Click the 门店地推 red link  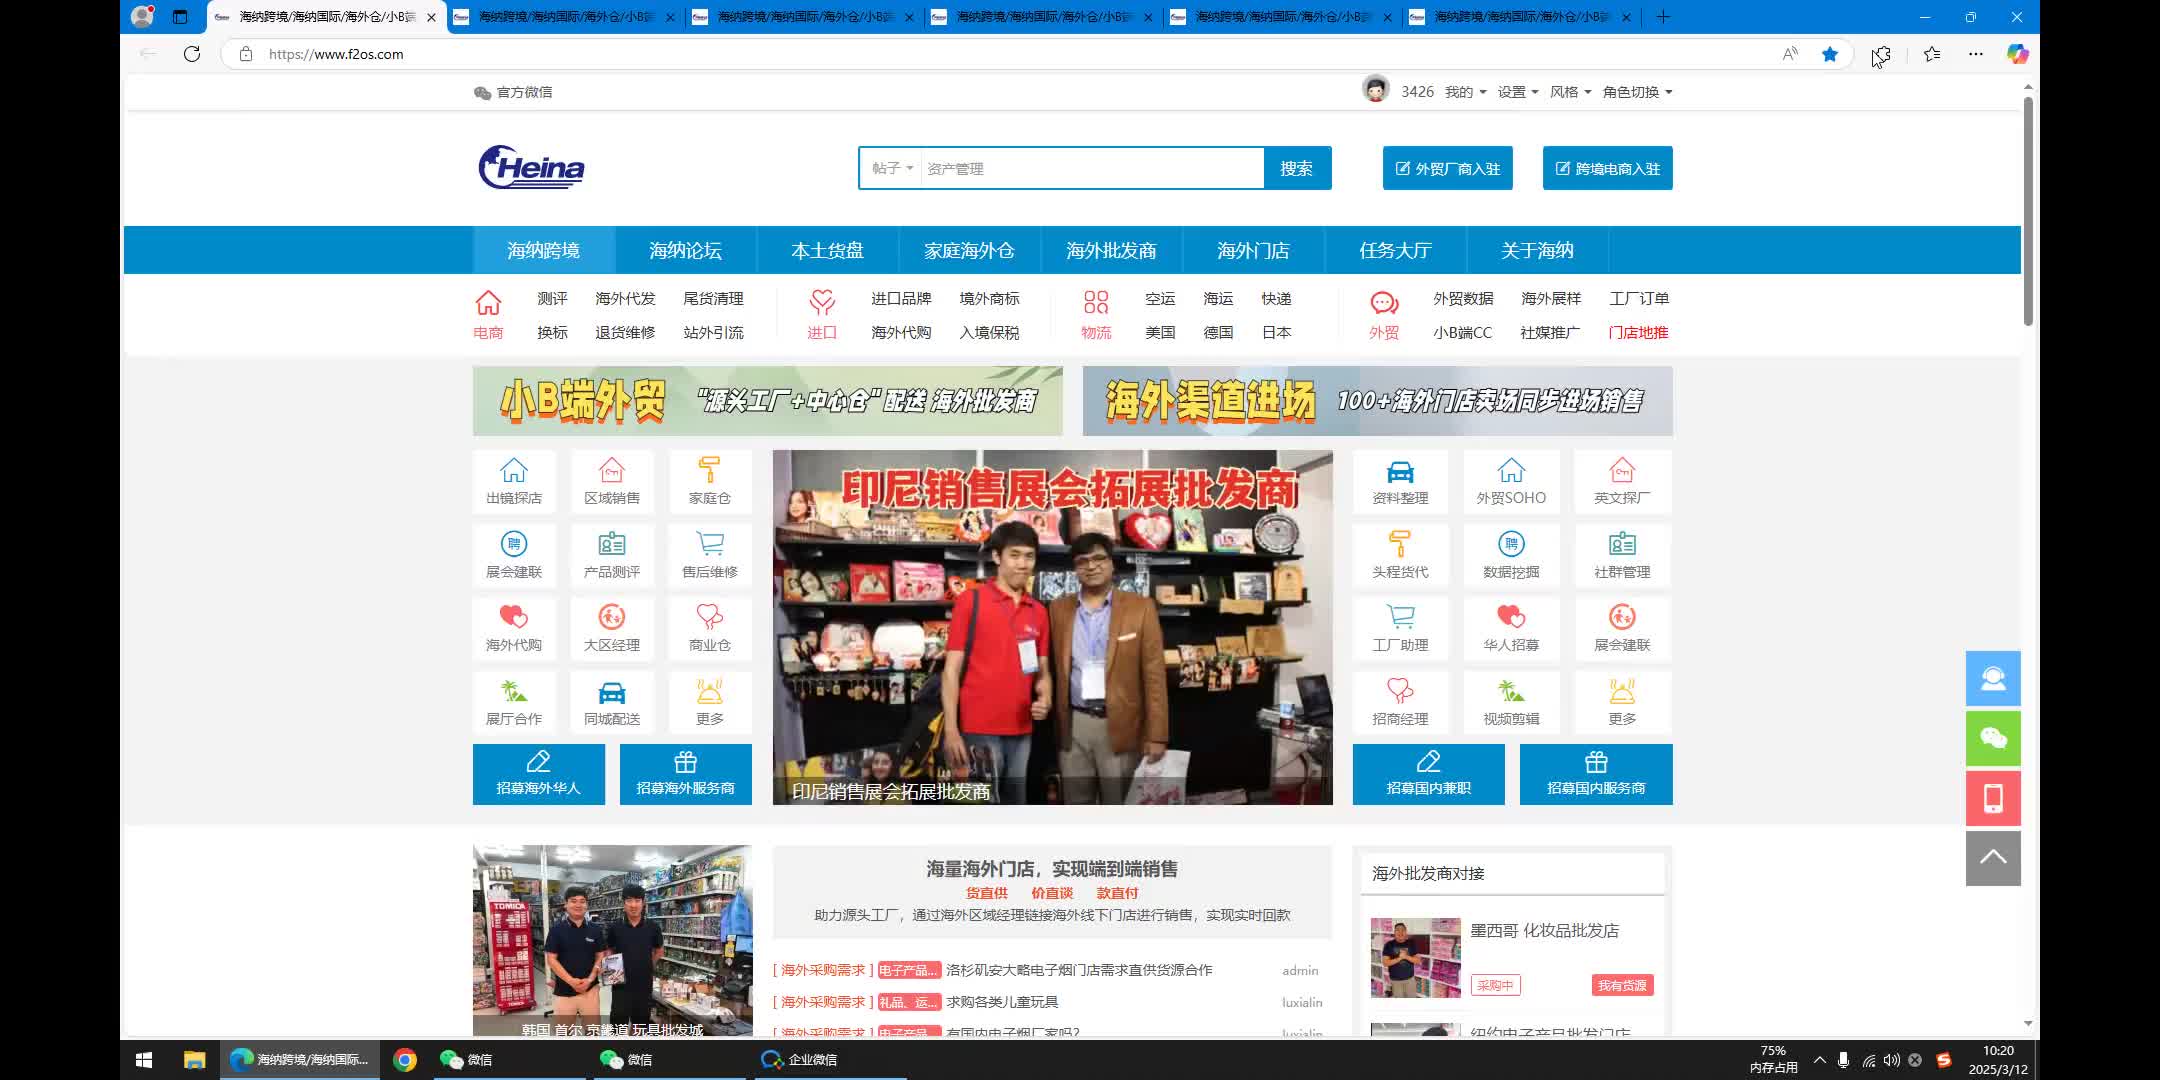[x=1638, y=332]
